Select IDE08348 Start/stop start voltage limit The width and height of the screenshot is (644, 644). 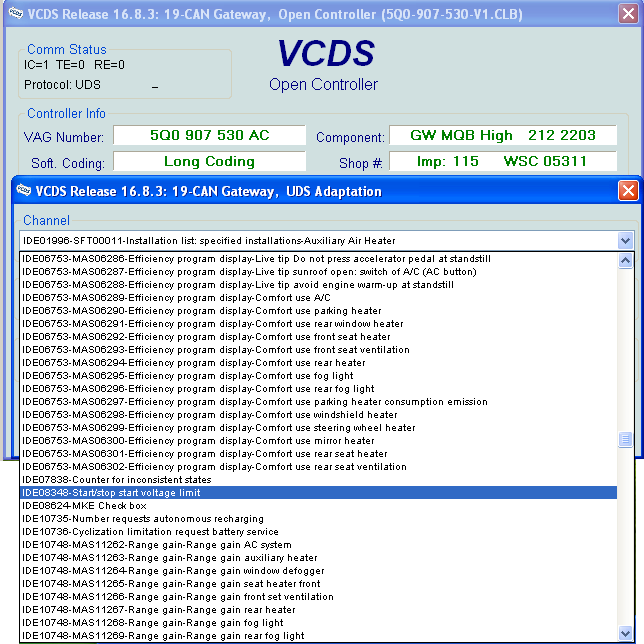318,493
